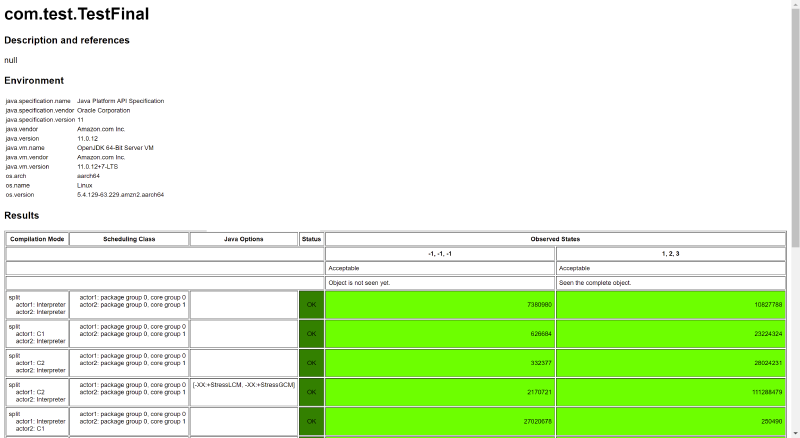Screen dimensions: 800x438
Task: Click the Observed States header cell
Action: tap(555, 239)
